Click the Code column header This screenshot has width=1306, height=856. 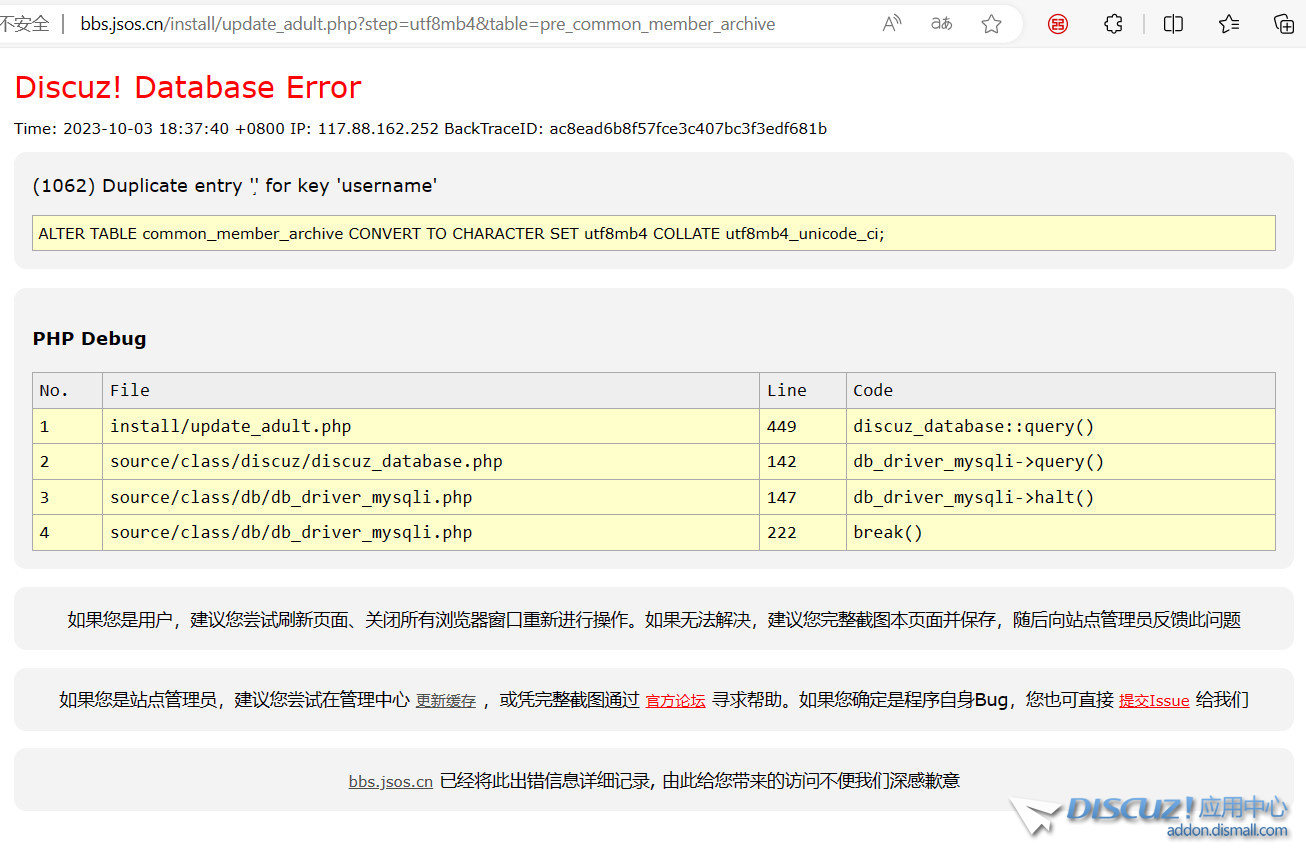point(1061,390)
